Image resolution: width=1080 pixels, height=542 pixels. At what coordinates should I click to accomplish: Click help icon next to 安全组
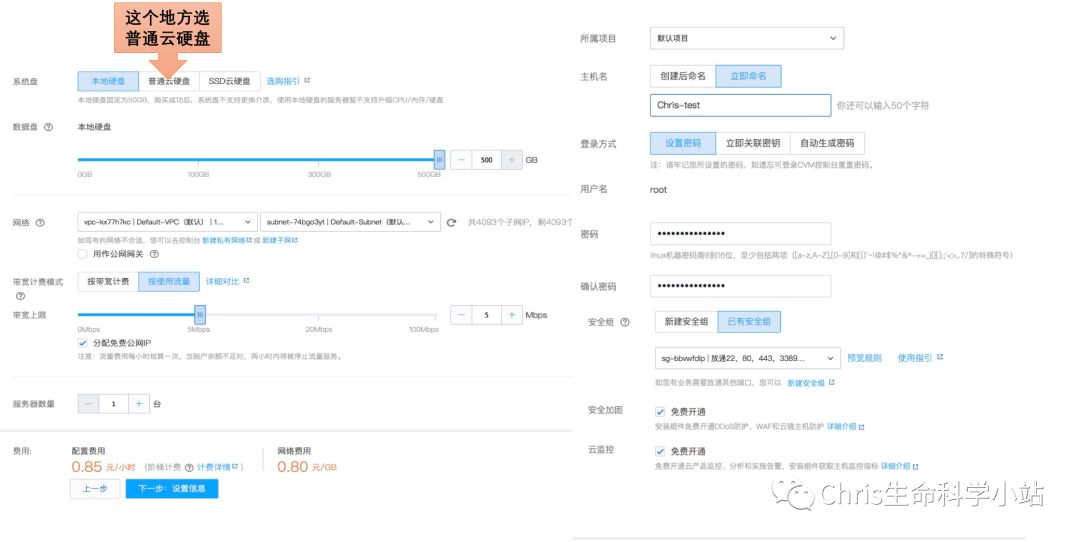click(x=625, y=322)
